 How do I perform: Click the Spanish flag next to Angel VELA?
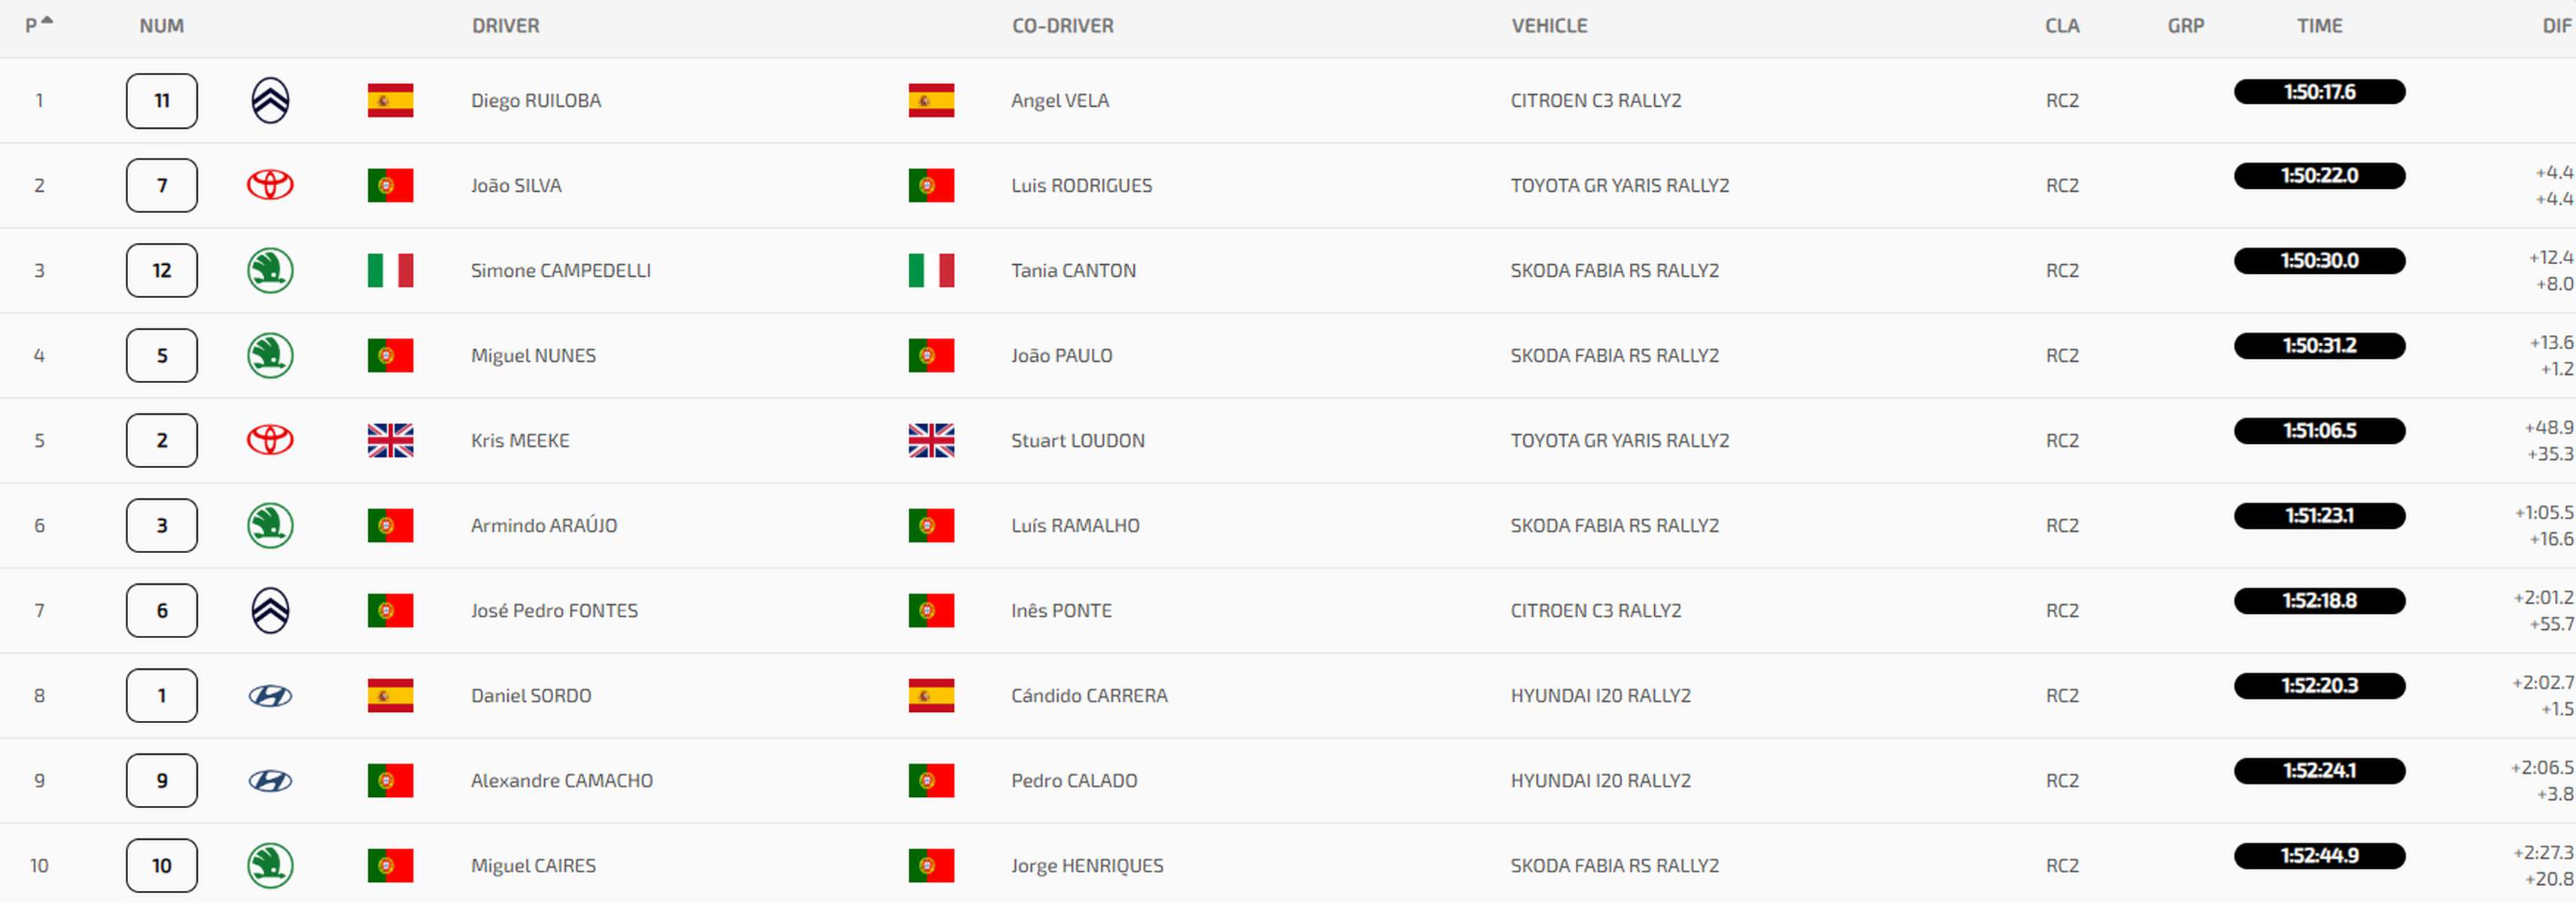931,100
